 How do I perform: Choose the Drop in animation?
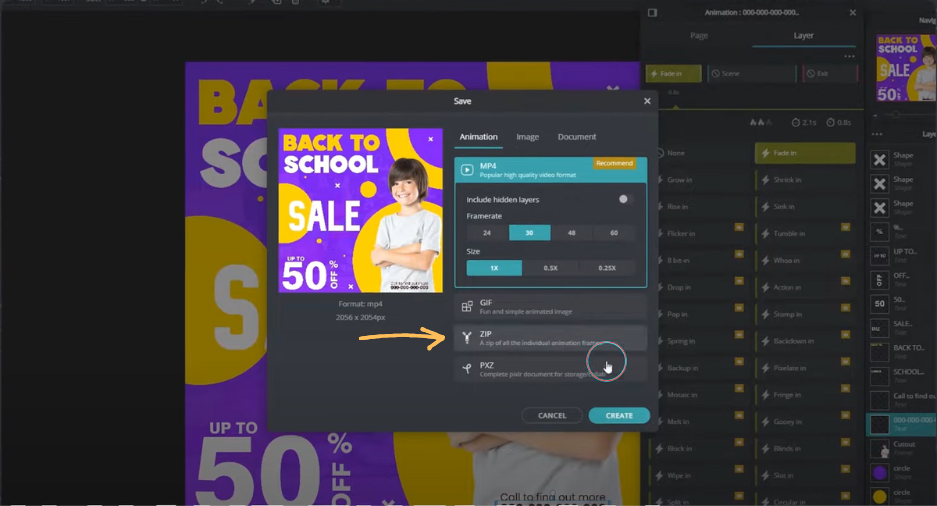[699, 287]
